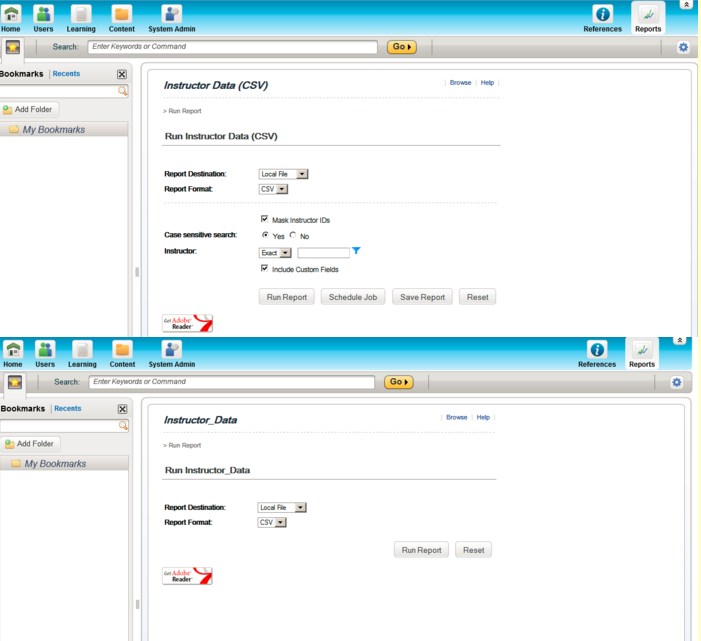The width and height of the screenshot is (701, 641).
Task: Click Instructor filter funnel icon
Action: [x=356, y=251]
